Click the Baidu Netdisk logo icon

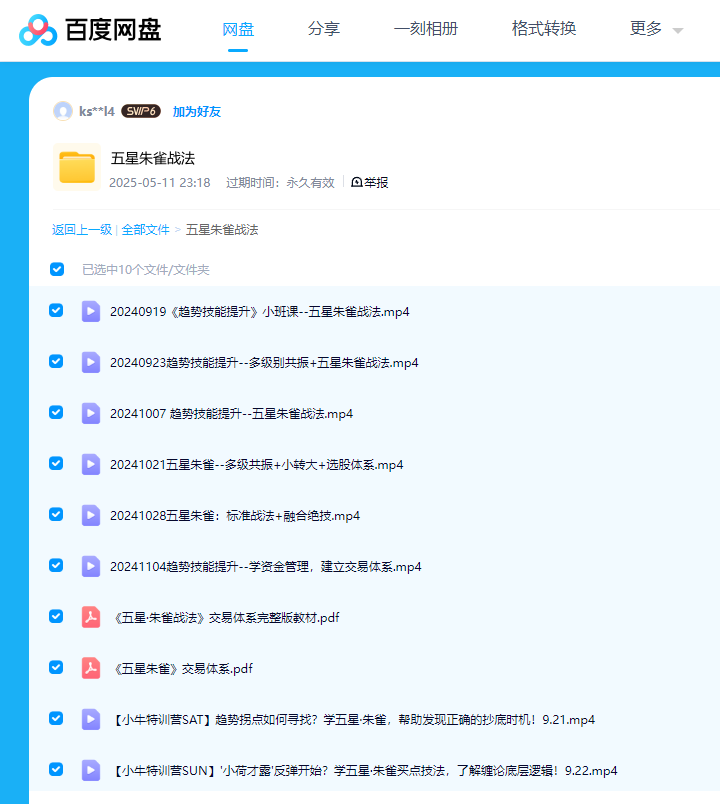[38, 30]
